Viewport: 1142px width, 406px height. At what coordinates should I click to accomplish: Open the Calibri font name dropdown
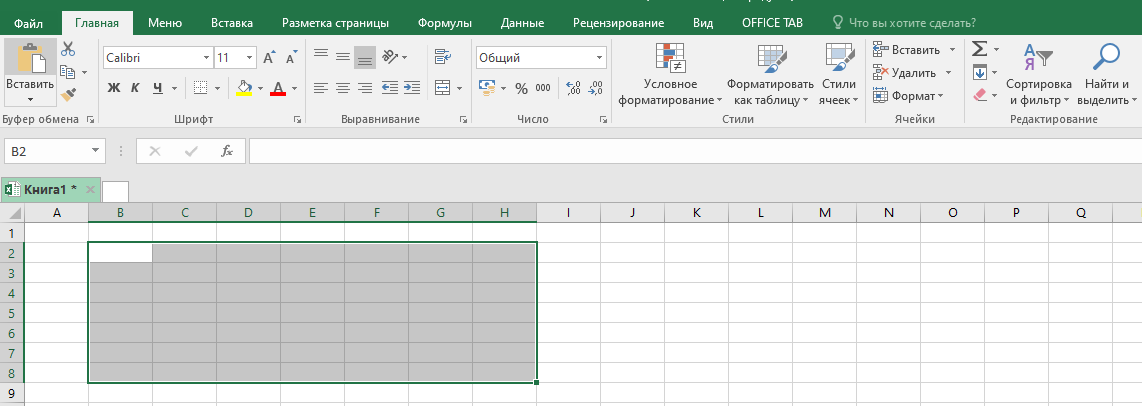point(206,58)
